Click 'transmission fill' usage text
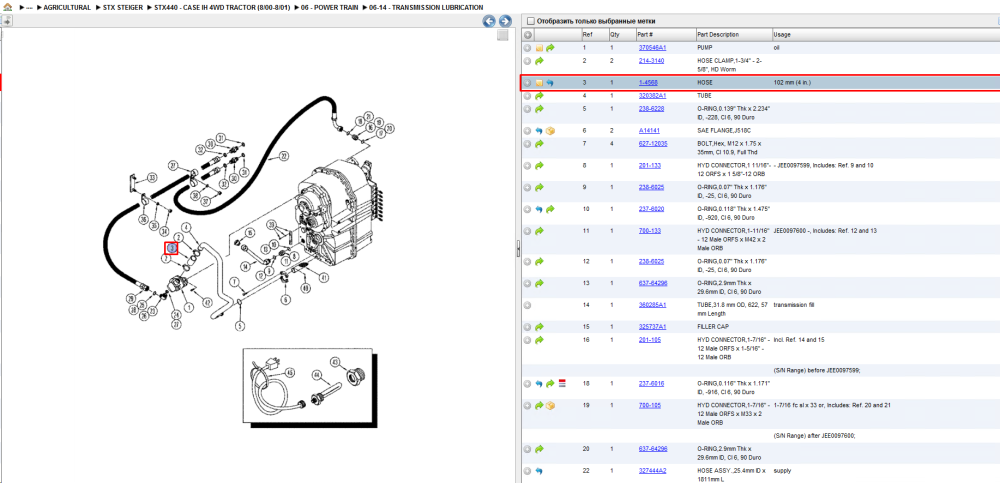This screenshot has width=1000, height=483. (x=795, y=305)
